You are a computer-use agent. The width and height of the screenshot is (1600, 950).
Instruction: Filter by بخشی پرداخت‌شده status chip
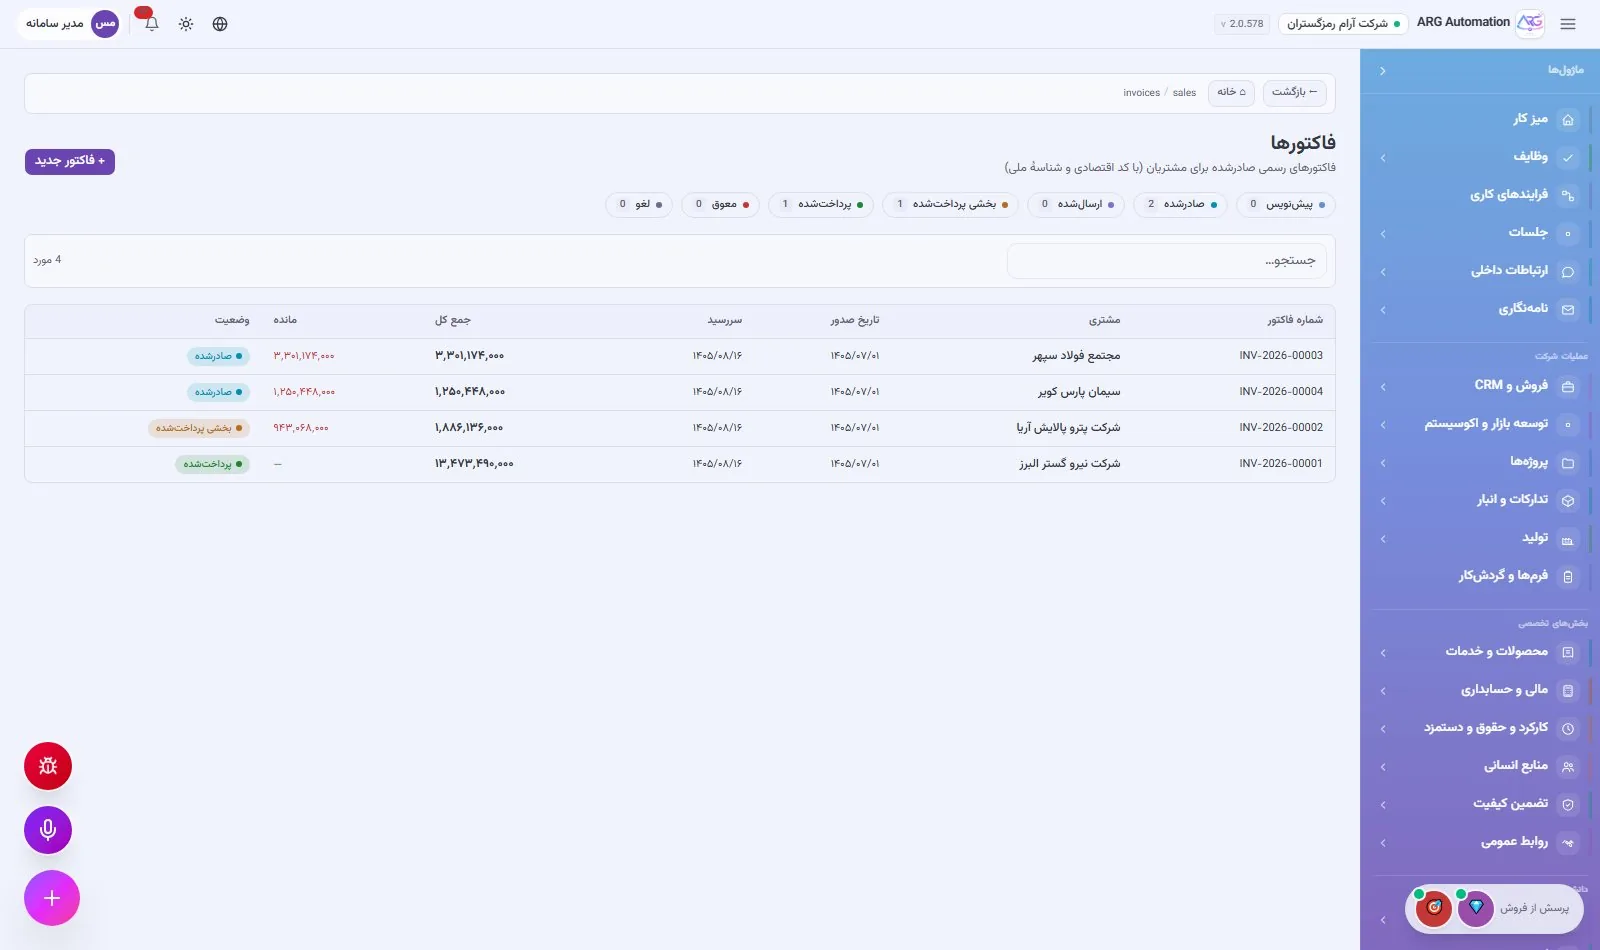pos(950,204)
